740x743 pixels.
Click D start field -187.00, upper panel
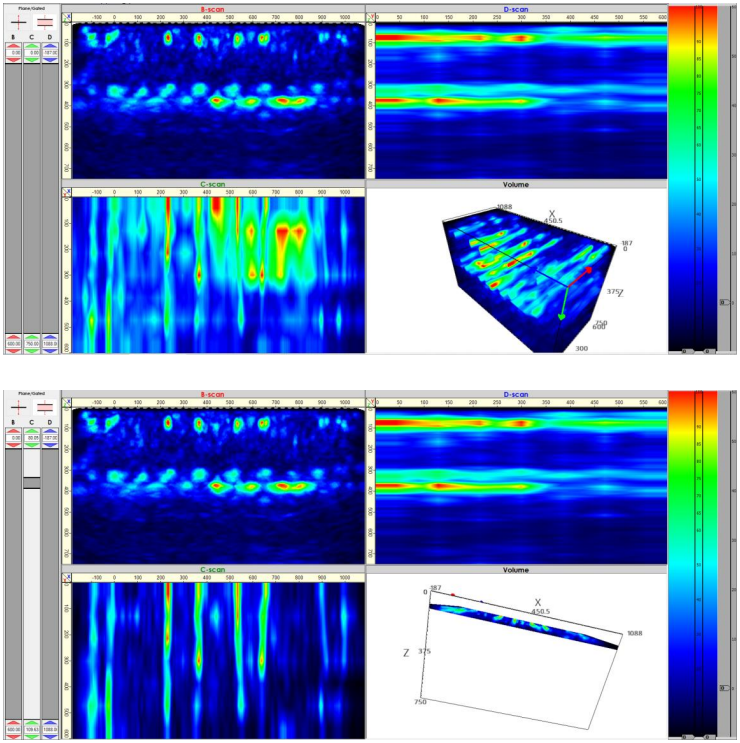pos(50,53)
